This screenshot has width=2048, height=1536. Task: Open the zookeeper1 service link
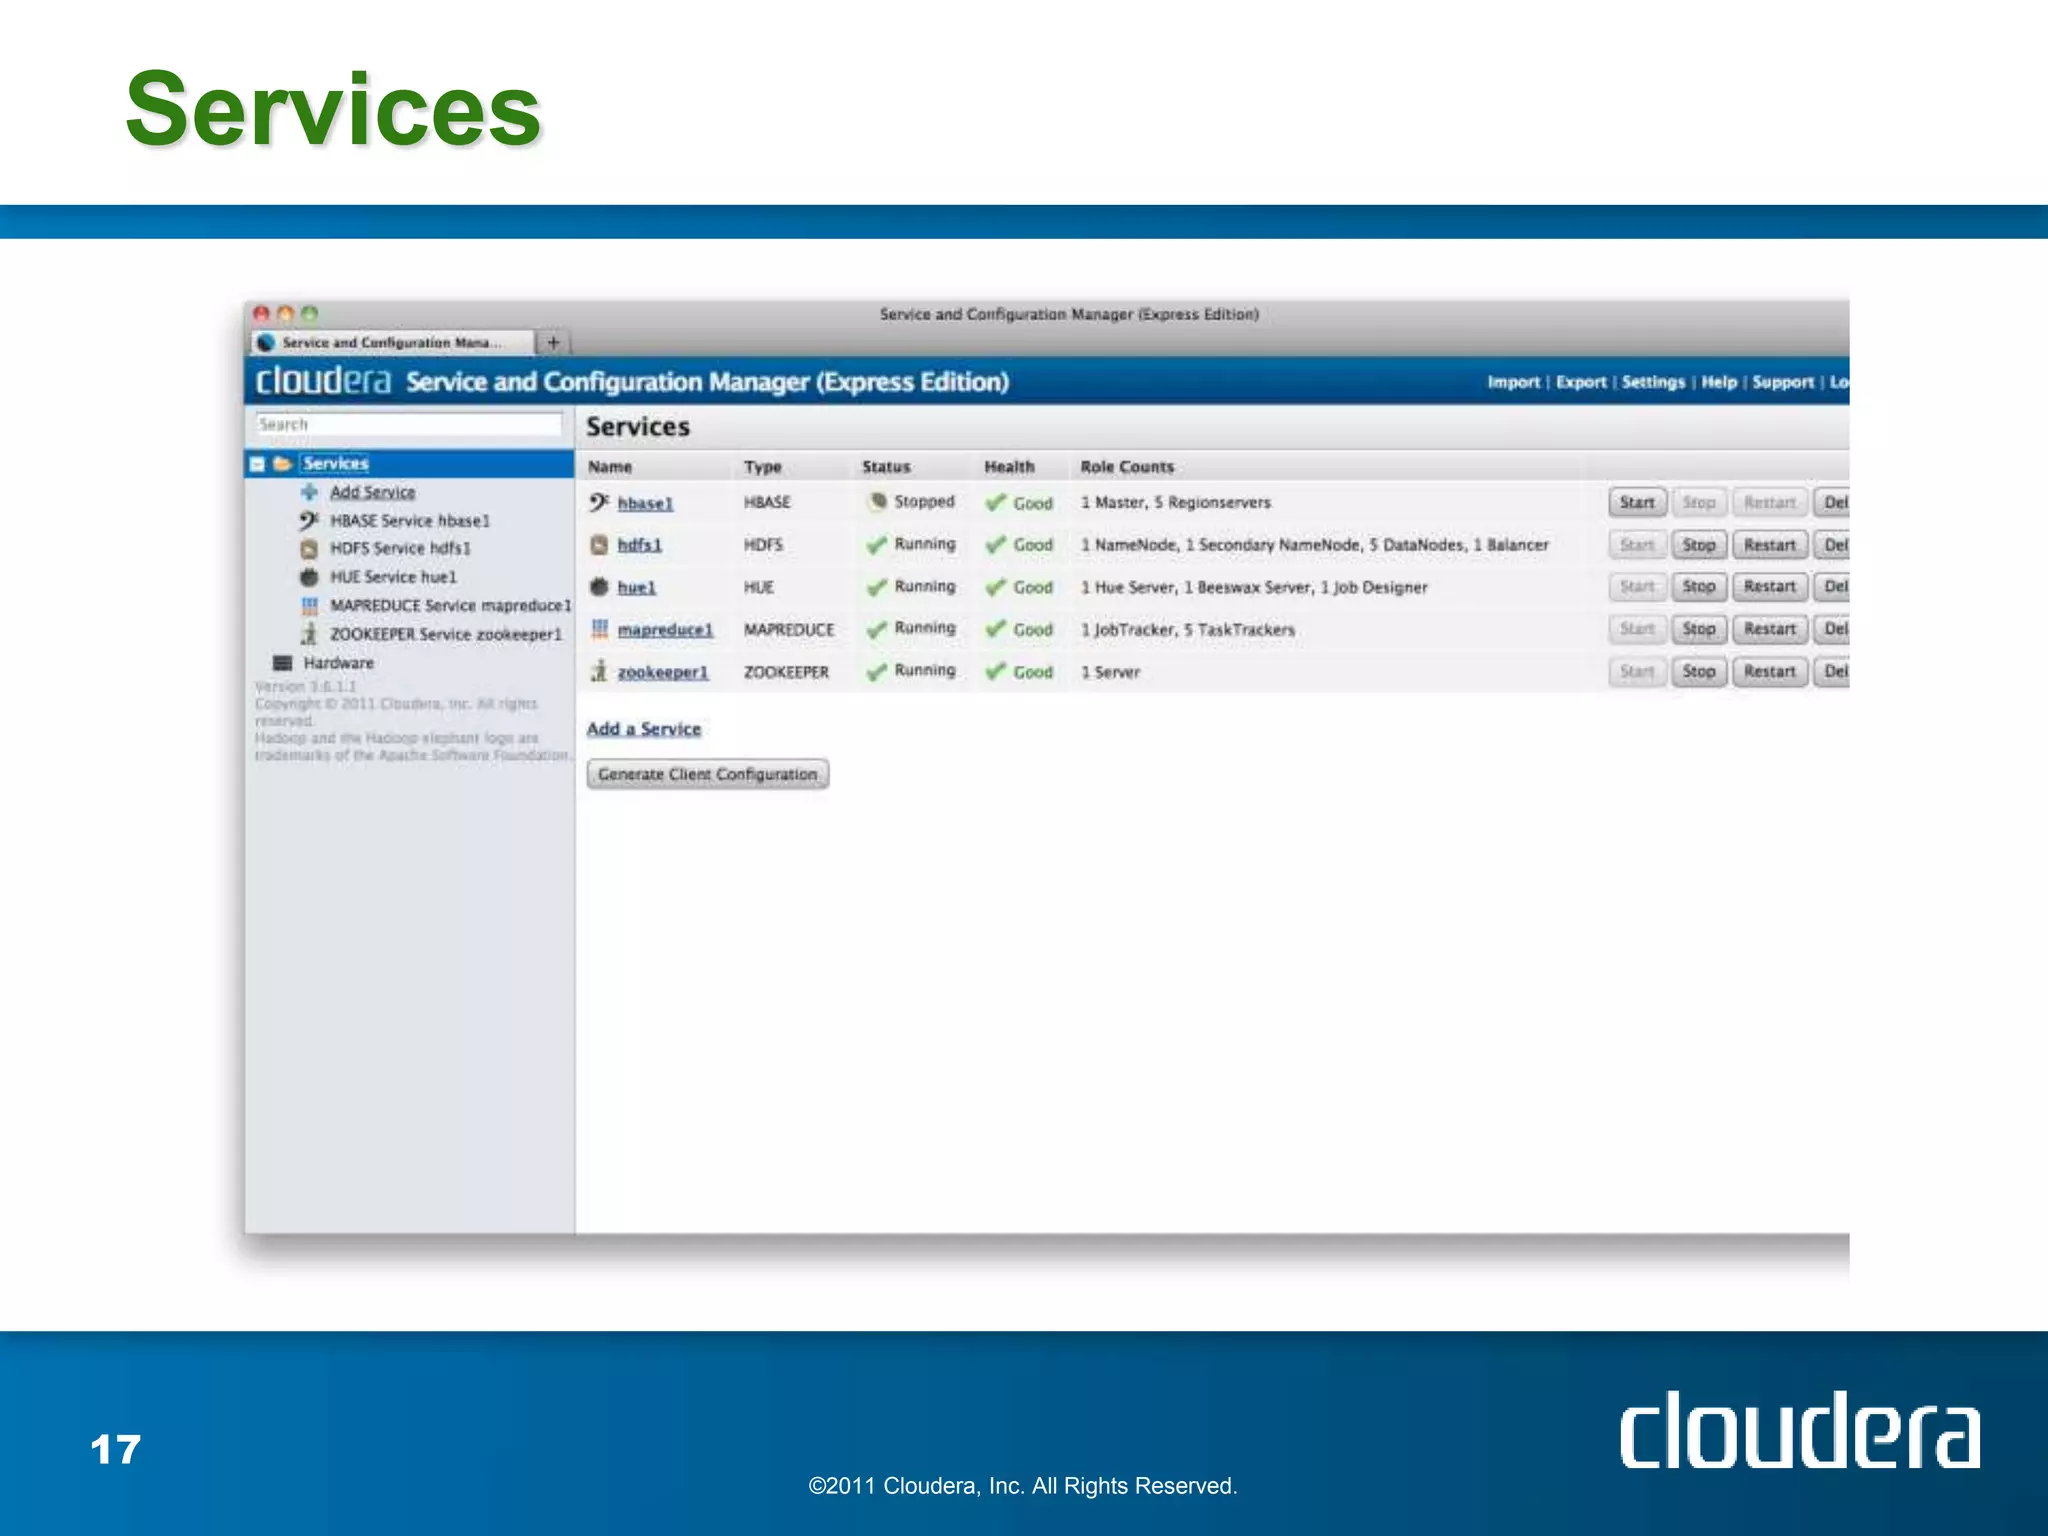click(662, 672)
